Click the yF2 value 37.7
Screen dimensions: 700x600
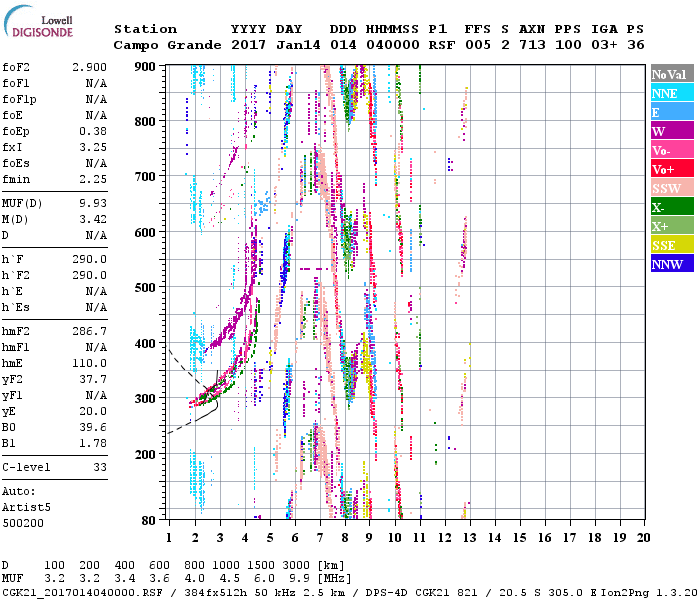[x=93, y=379]
